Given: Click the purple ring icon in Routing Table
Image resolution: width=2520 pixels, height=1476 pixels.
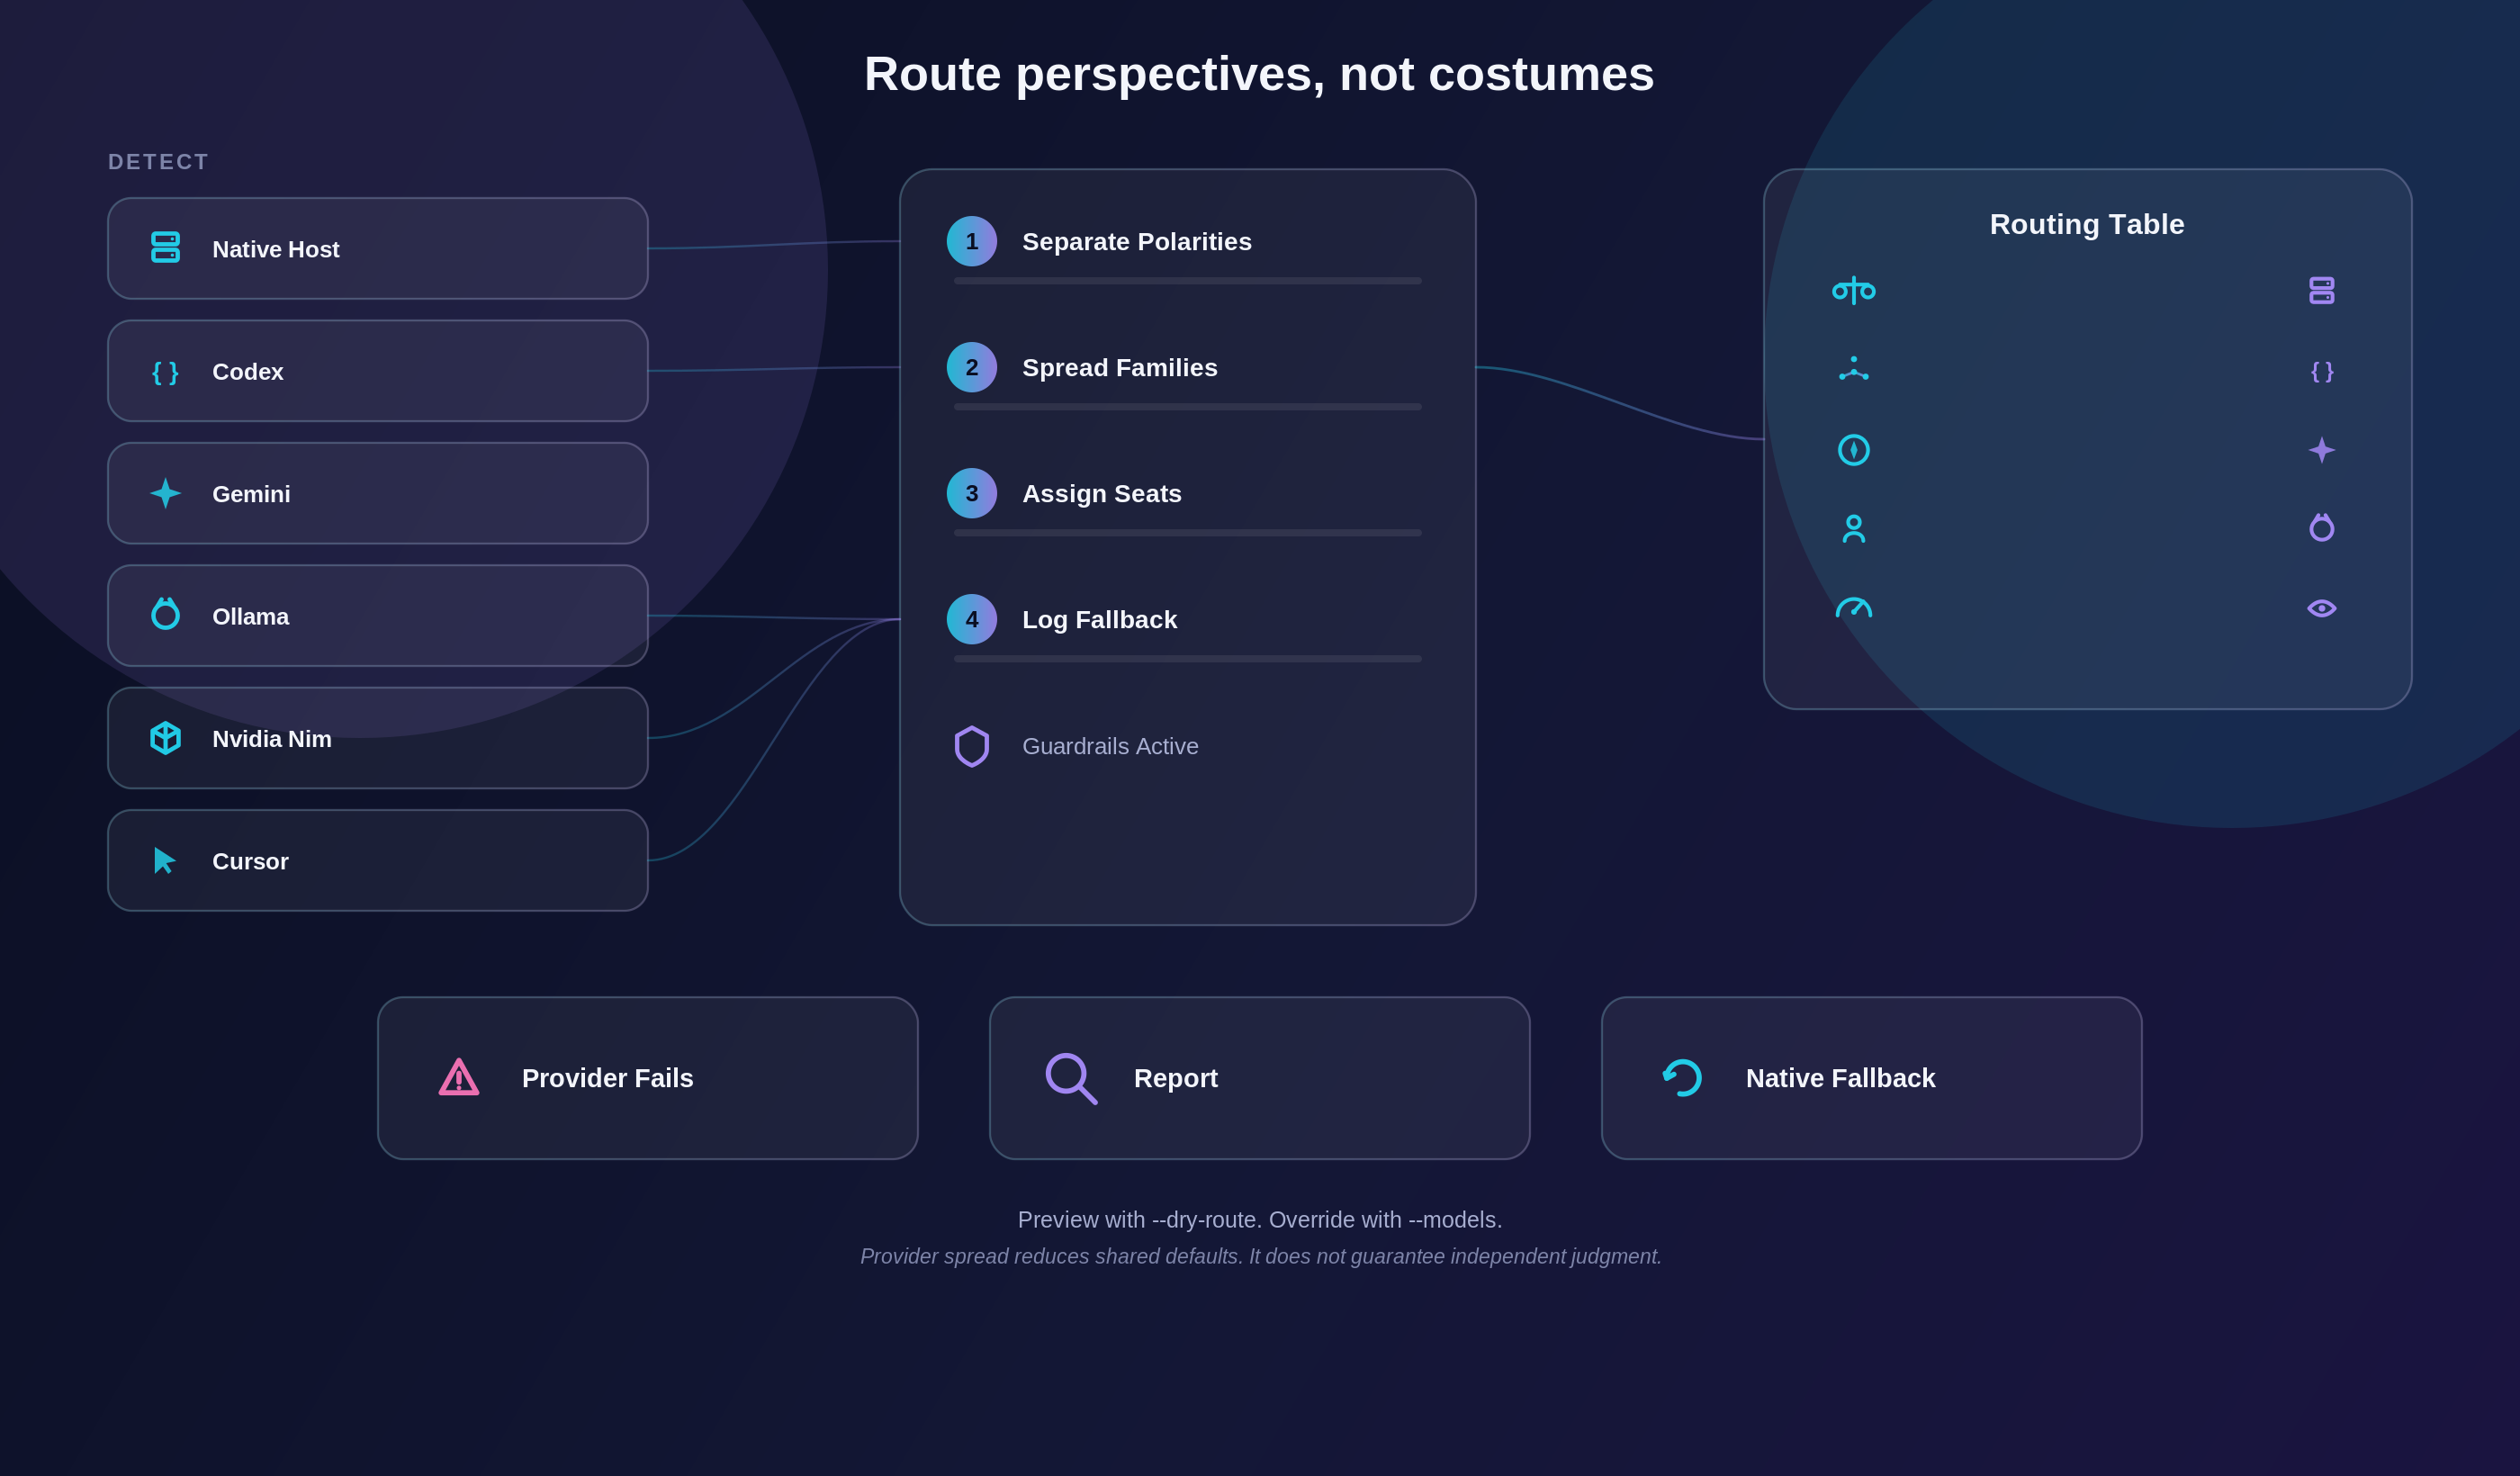Looking at the screenshot, I should pos(2321,527).
